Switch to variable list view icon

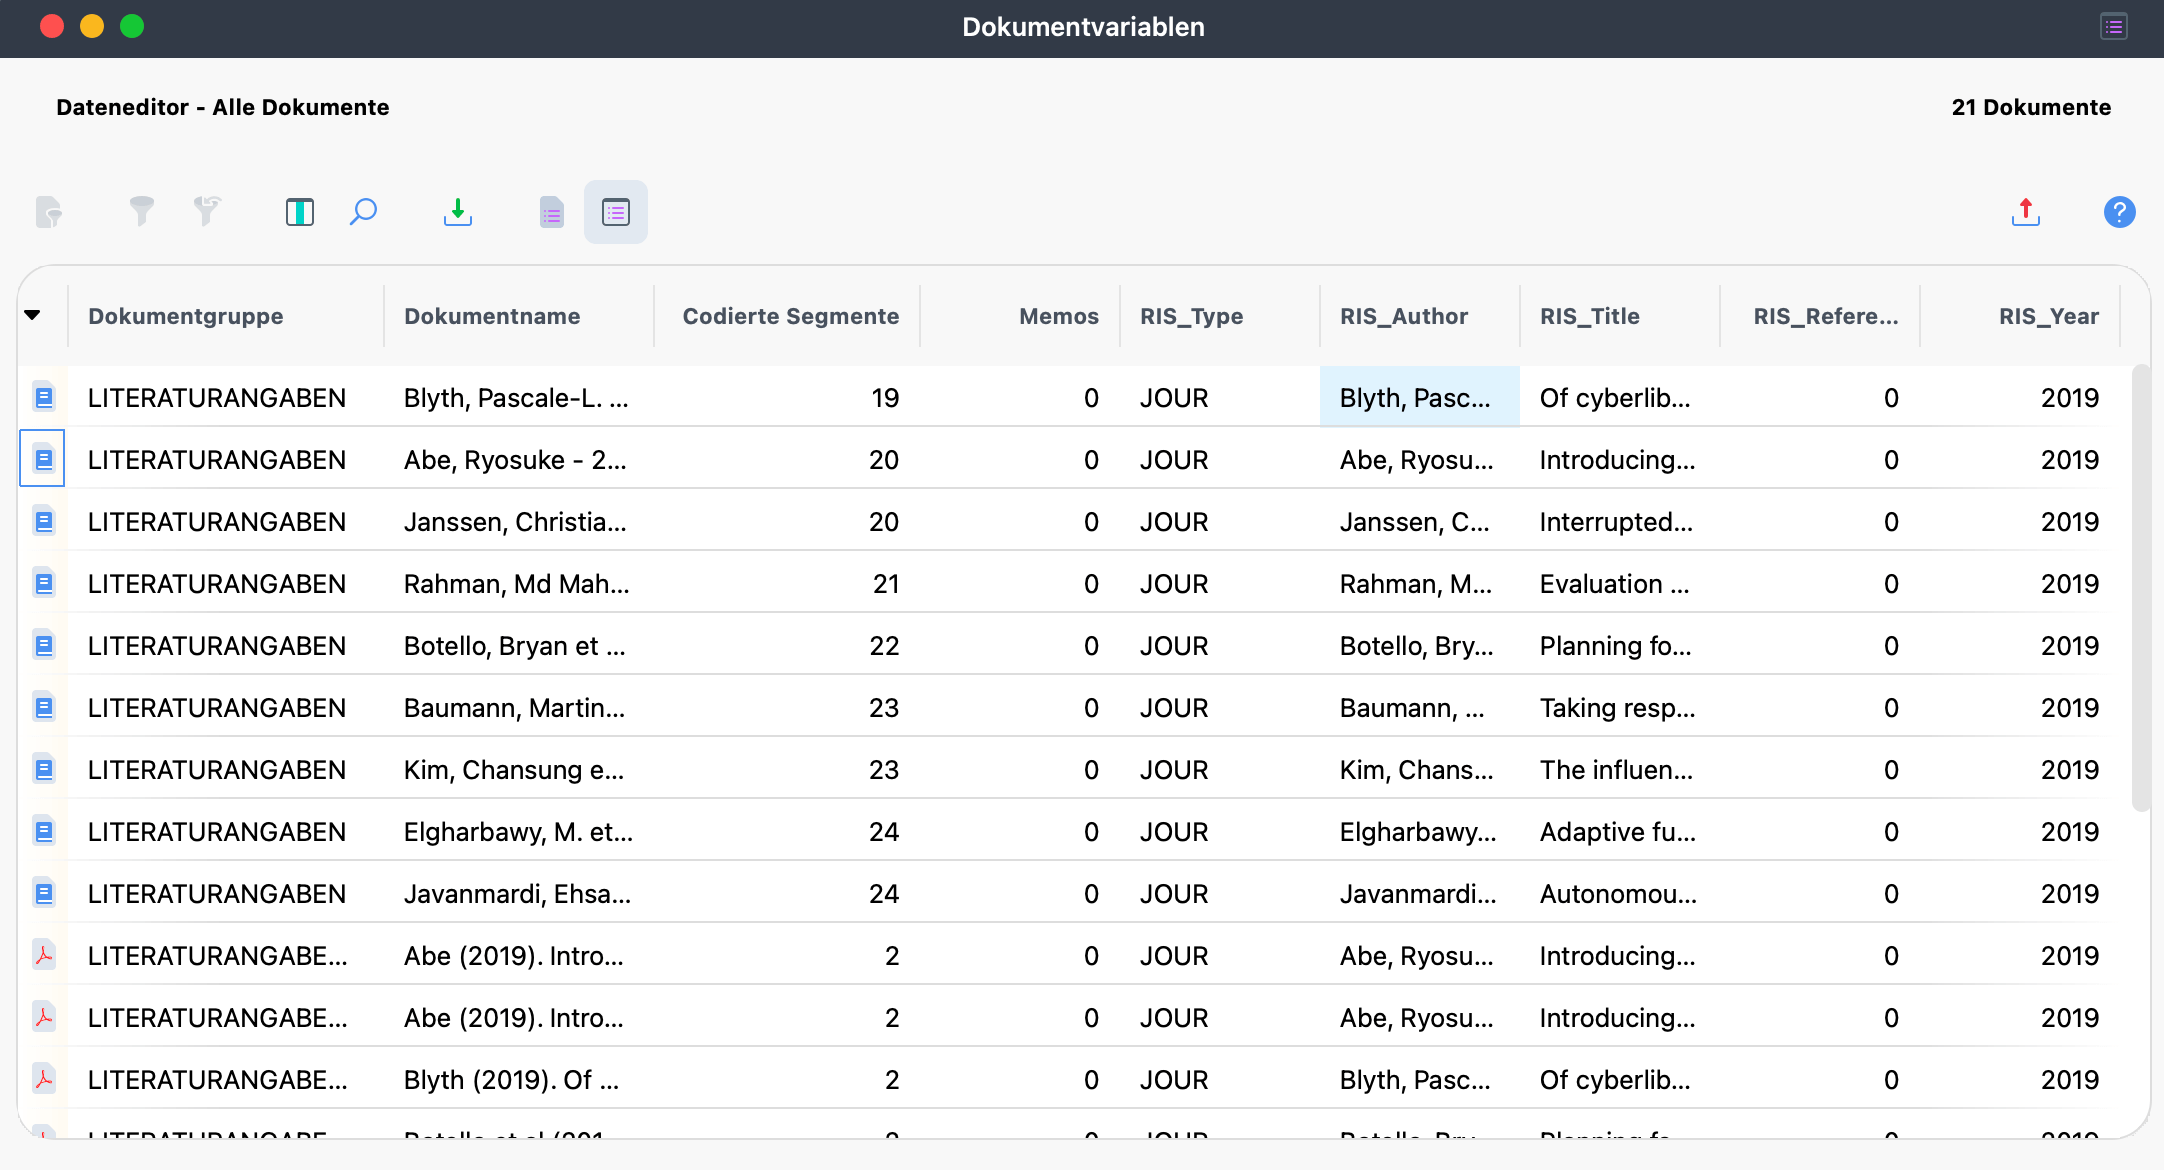click(x=552, y=212)
